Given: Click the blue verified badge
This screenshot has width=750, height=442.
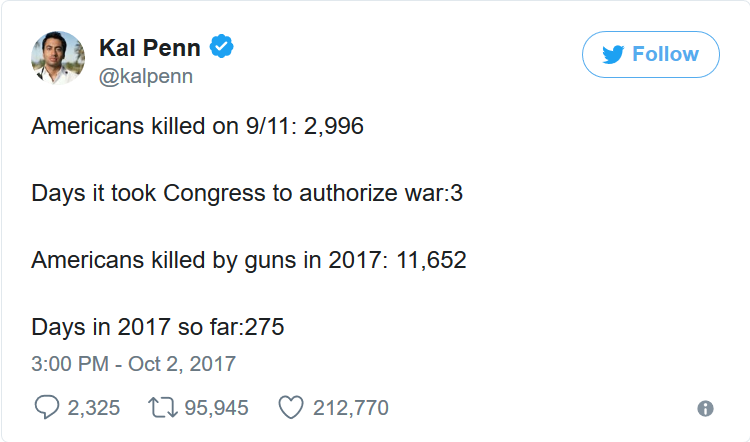Looking at the screenshot, I should click(x=221, y=46).
